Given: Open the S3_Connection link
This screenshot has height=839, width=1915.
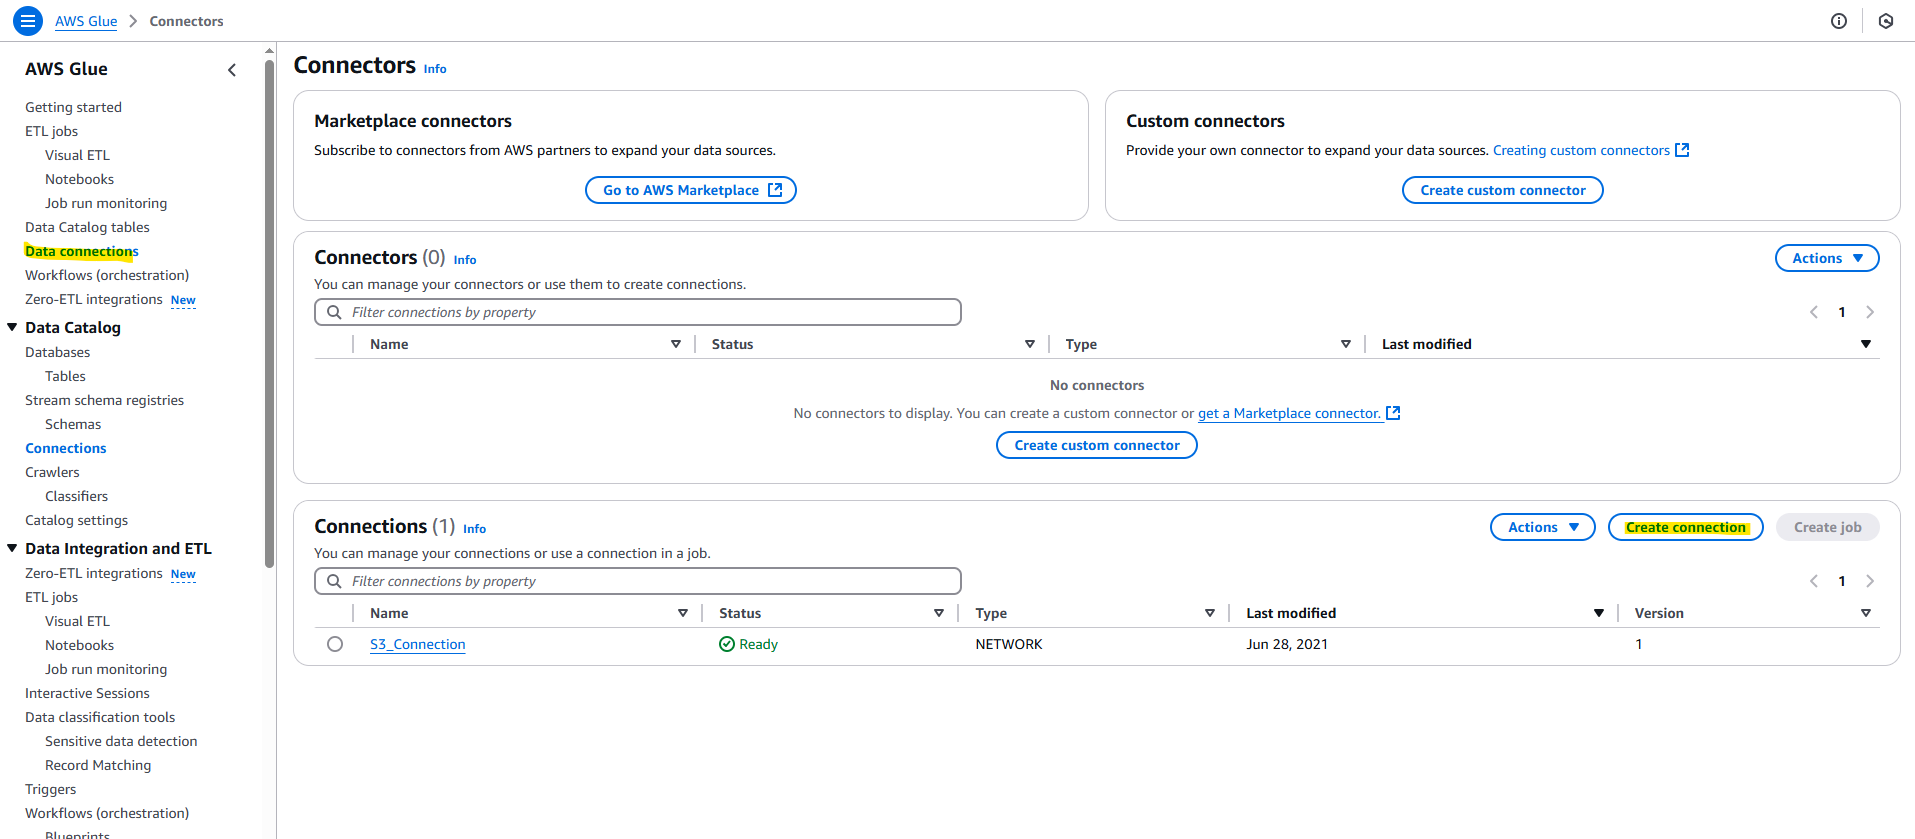Looking at the screenshot, I should [417, 644].
